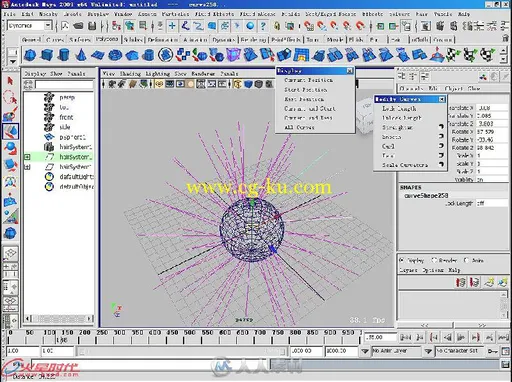Create a polygon plane from the shelf
The image size is (512, 382).
point(97,55)
